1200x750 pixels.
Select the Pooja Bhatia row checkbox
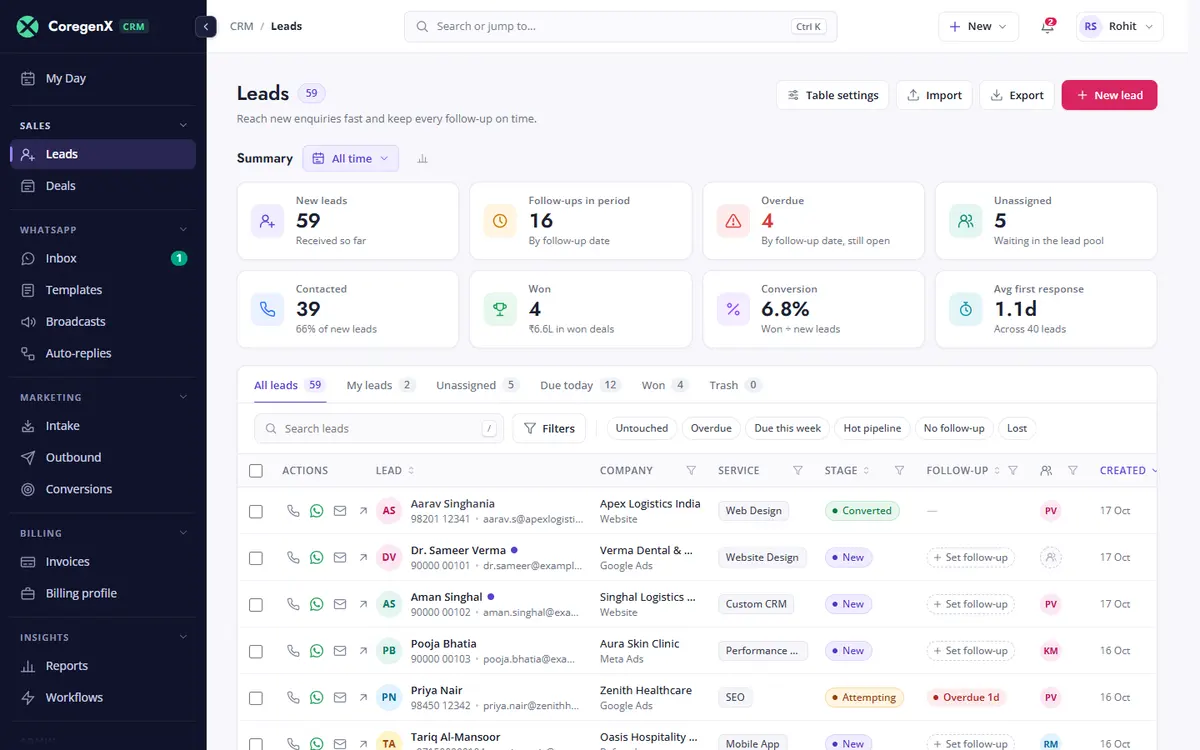tap(256, 651)
